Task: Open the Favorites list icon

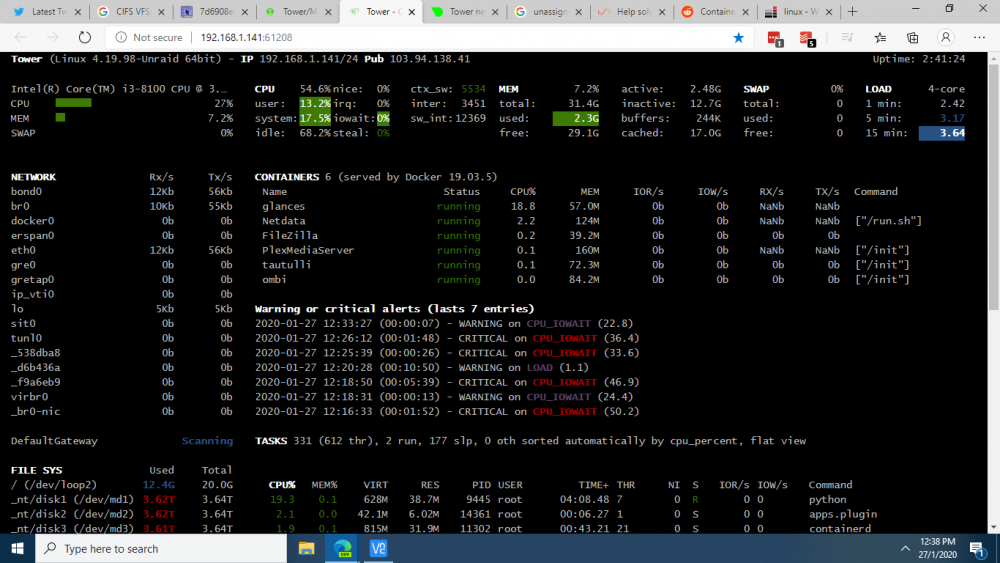Action: pyautogui.click(x=880, y=38)
